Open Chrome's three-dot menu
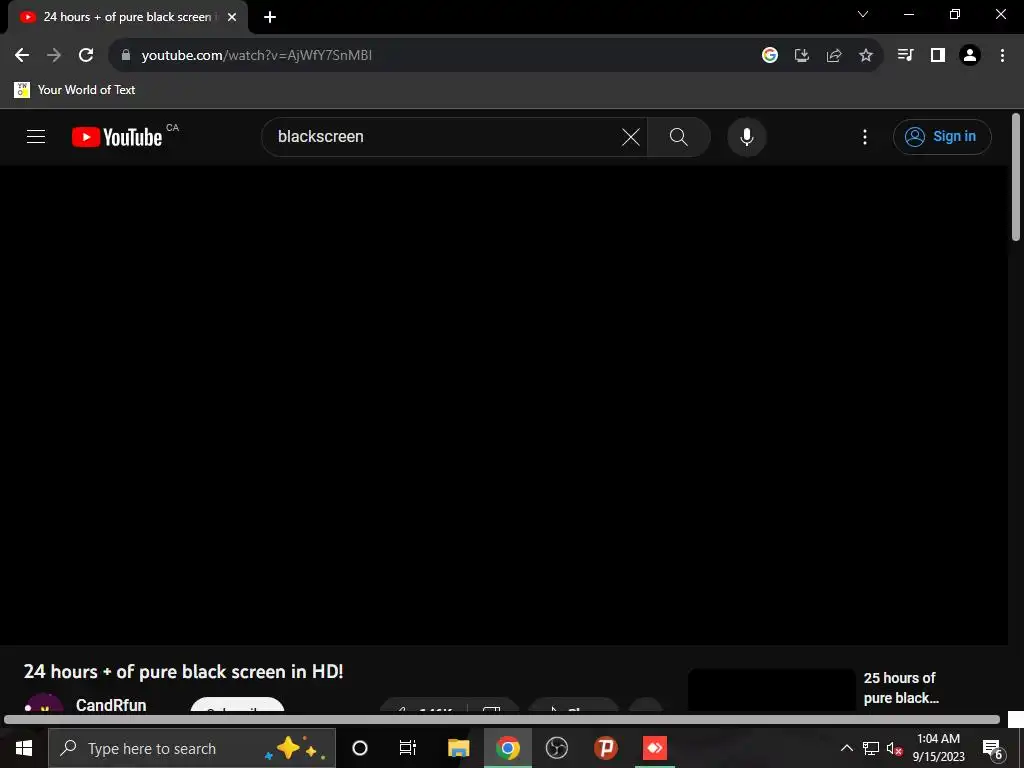This screenshot has width=1024, height=768. [1002, 56]
